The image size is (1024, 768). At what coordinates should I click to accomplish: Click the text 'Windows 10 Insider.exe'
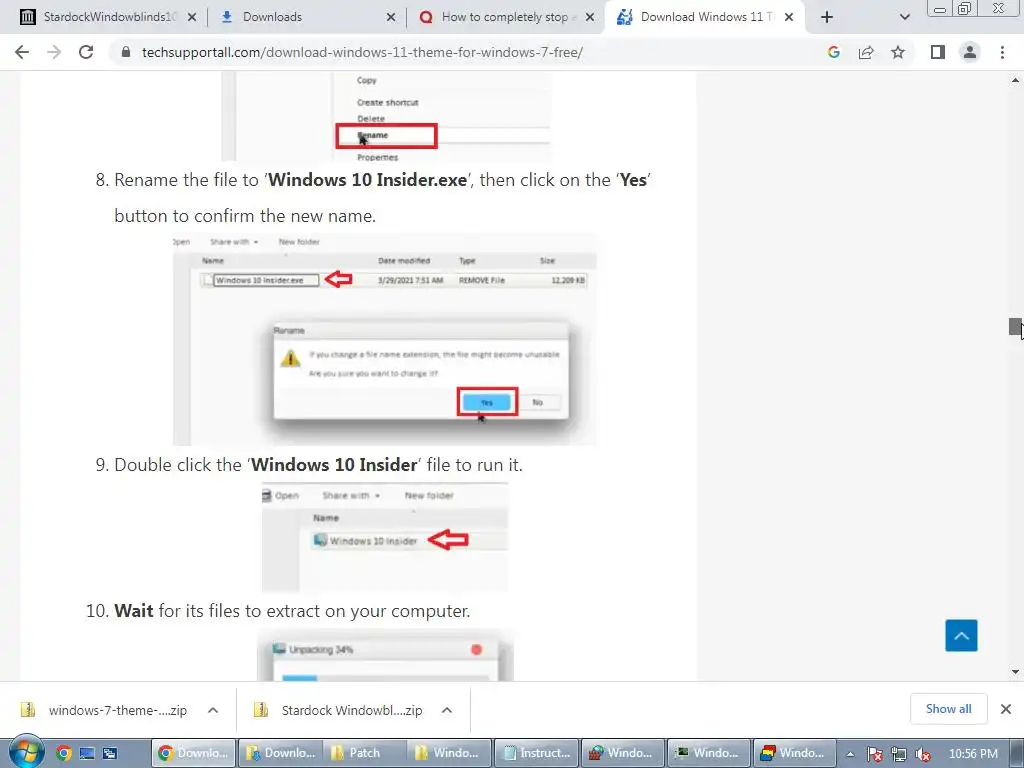tap(368, 180)
